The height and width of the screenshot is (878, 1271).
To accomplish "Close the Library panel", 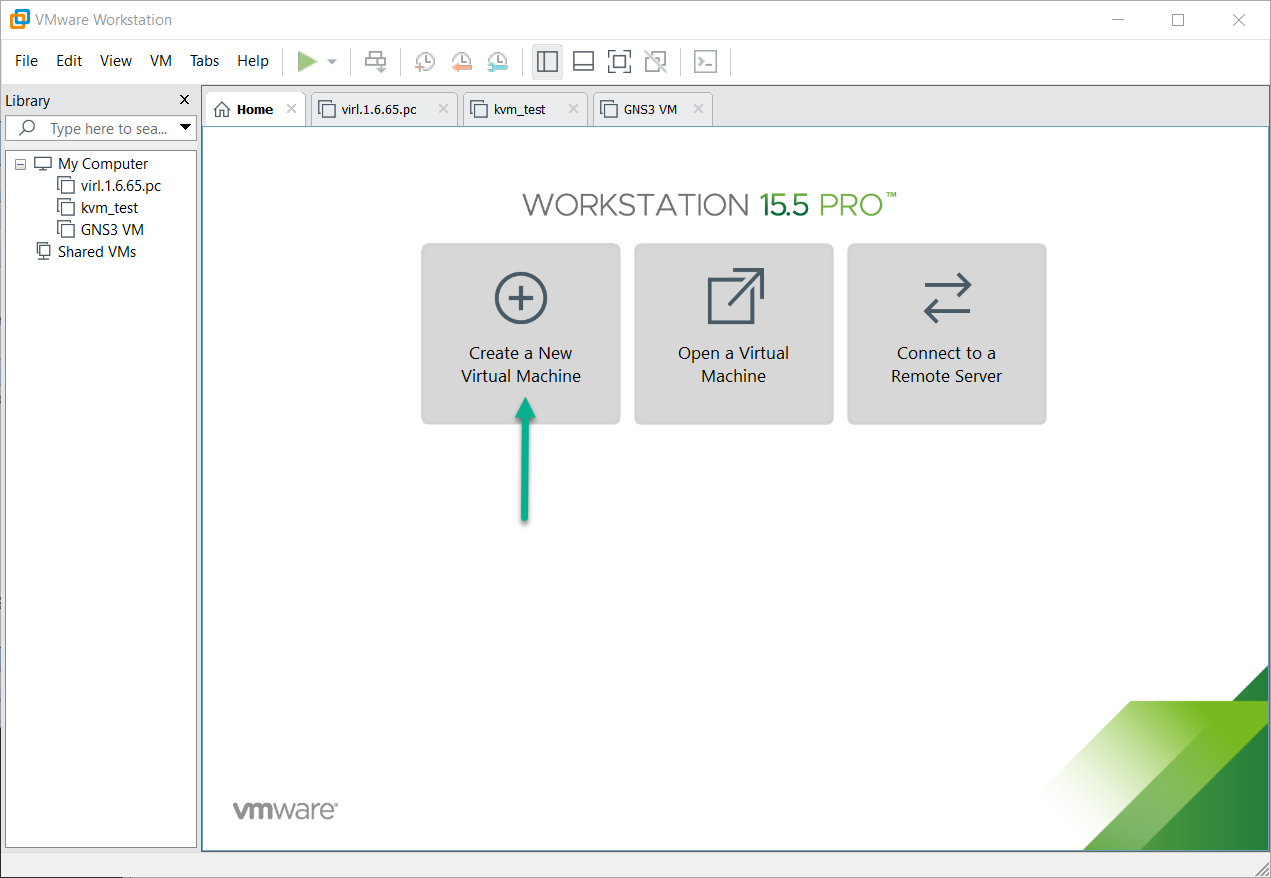I will (184, 100).
